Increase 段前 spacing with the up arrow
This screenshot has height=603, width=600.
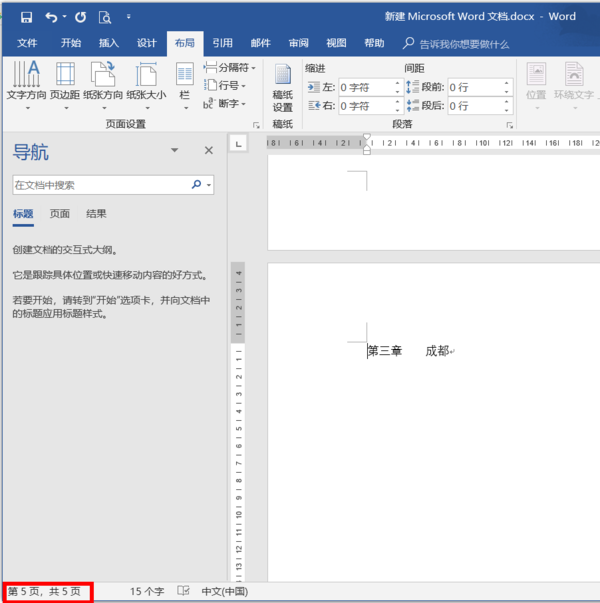tap(507, 83)
